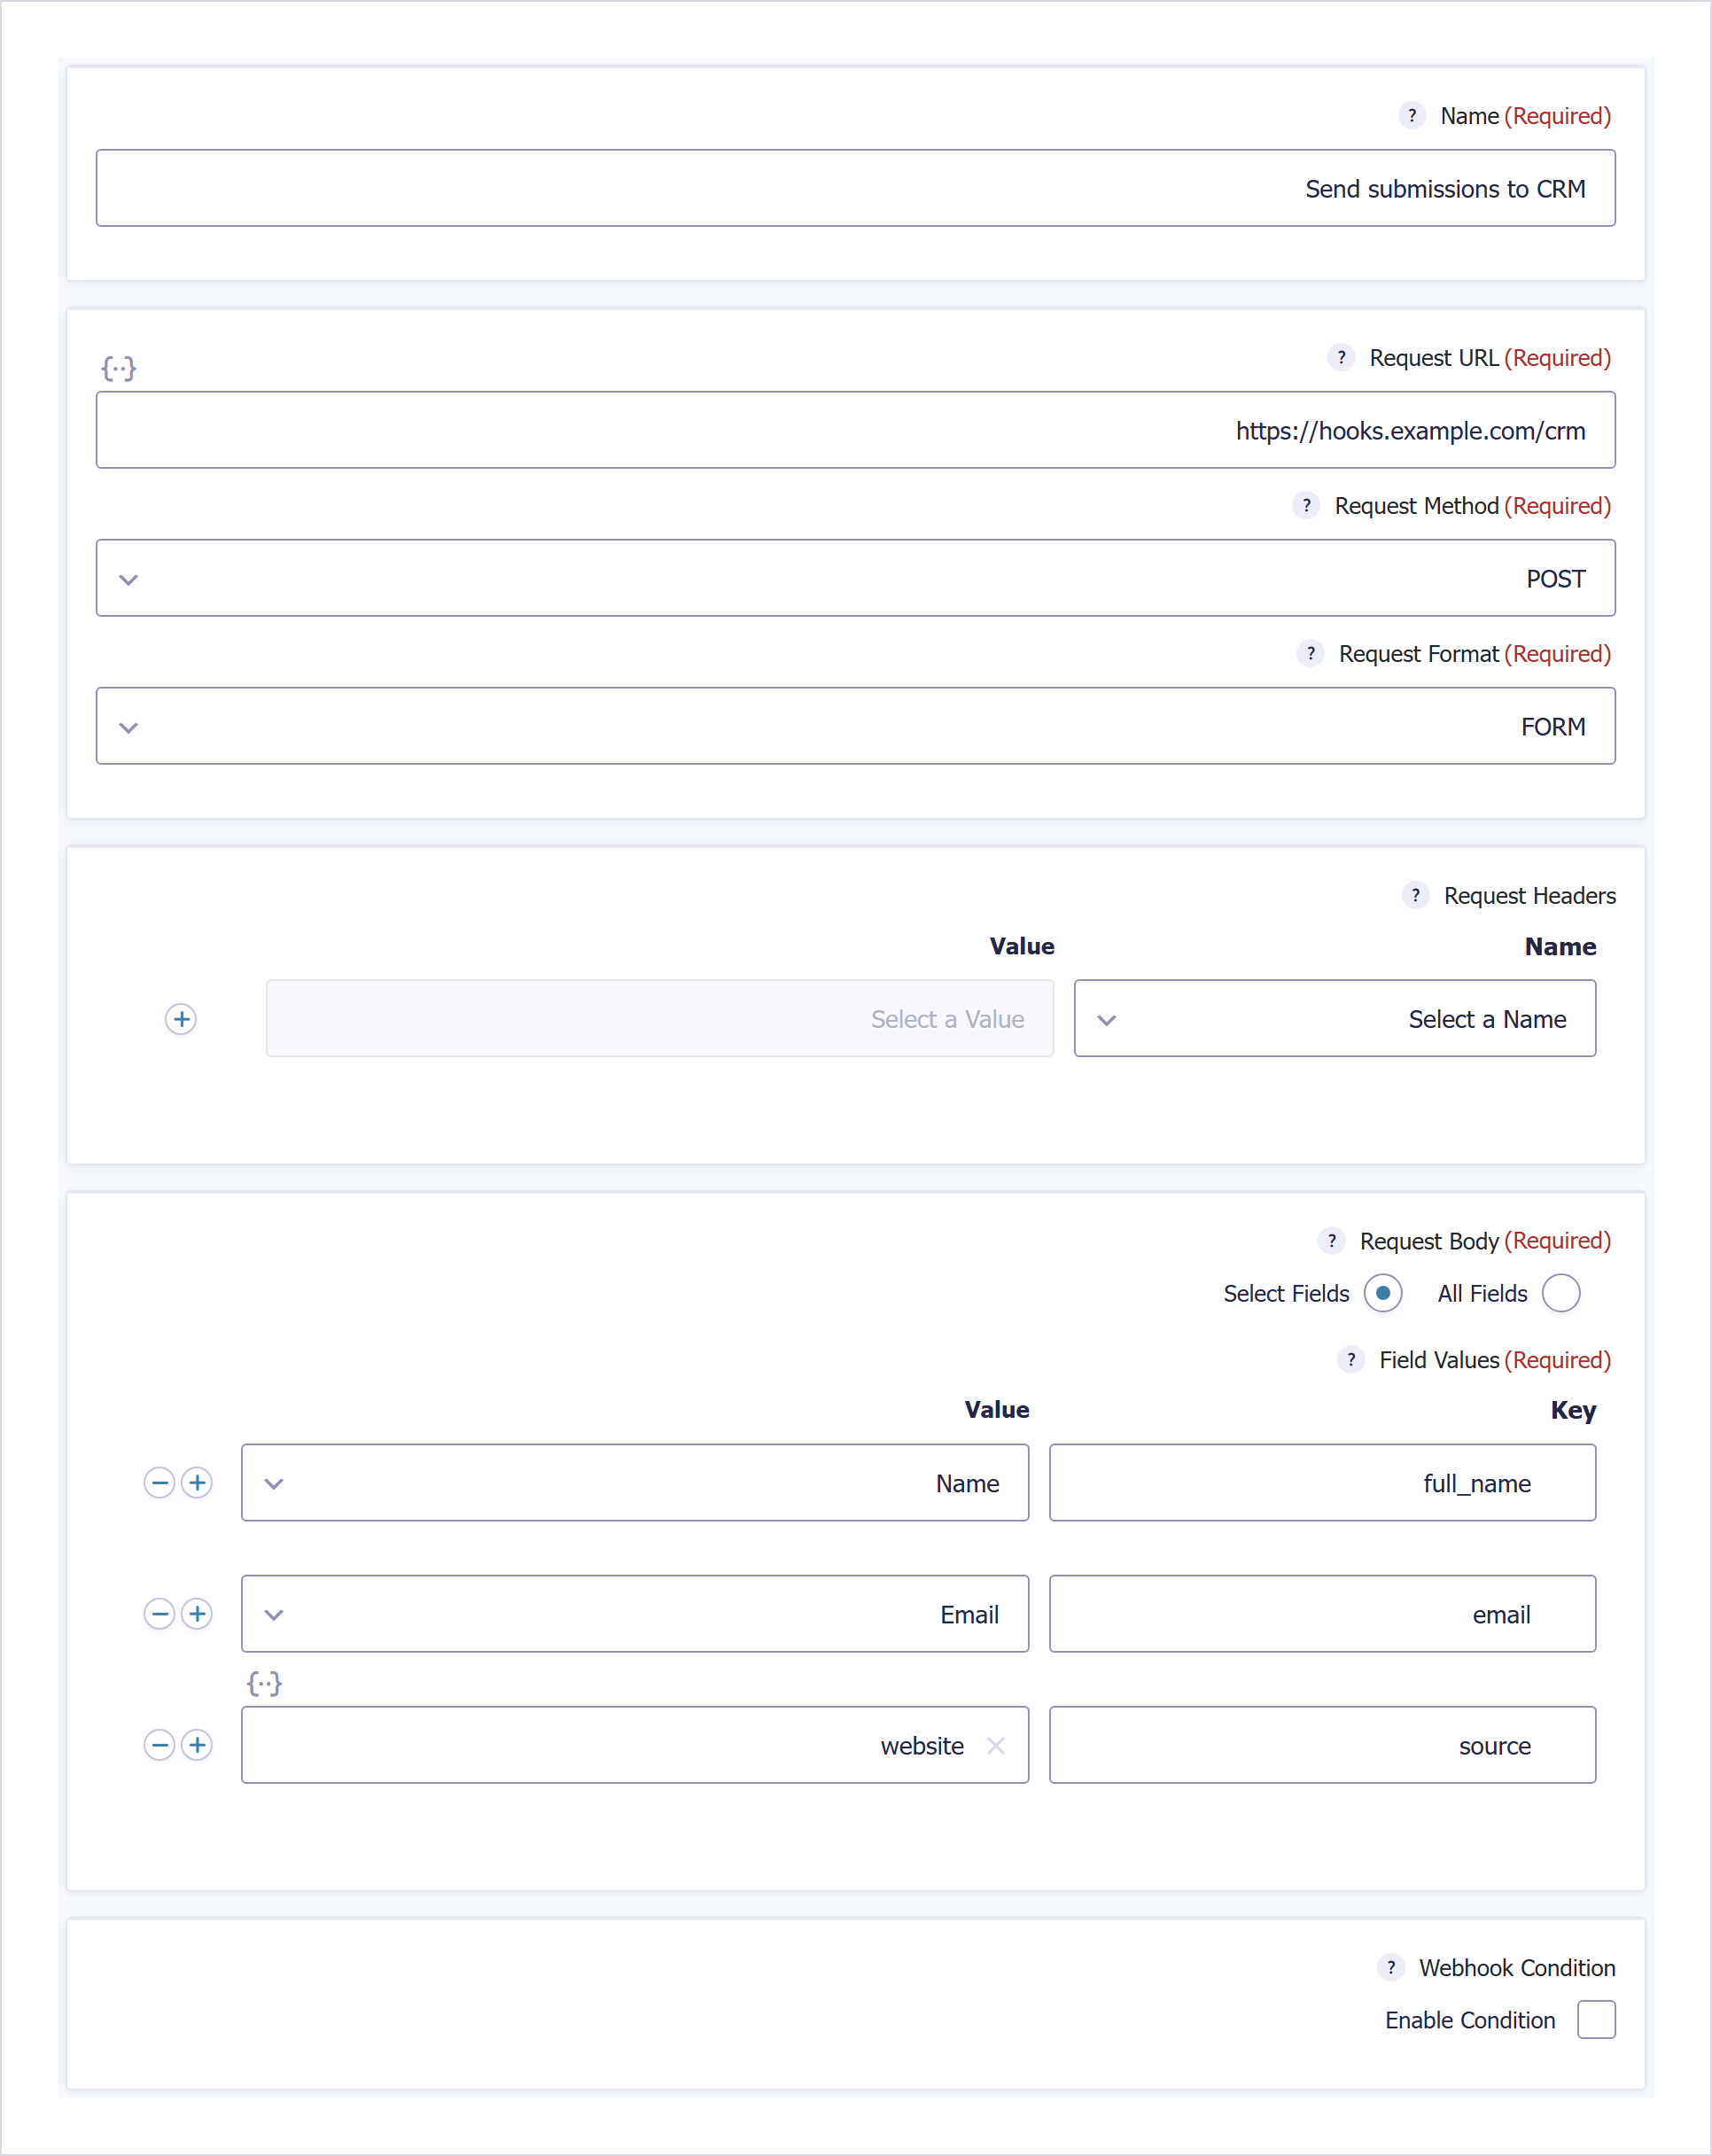The height and width of the screenshot is (2156, 1712).
Task: Click the email key field
Action: tap(1322, 1613)
